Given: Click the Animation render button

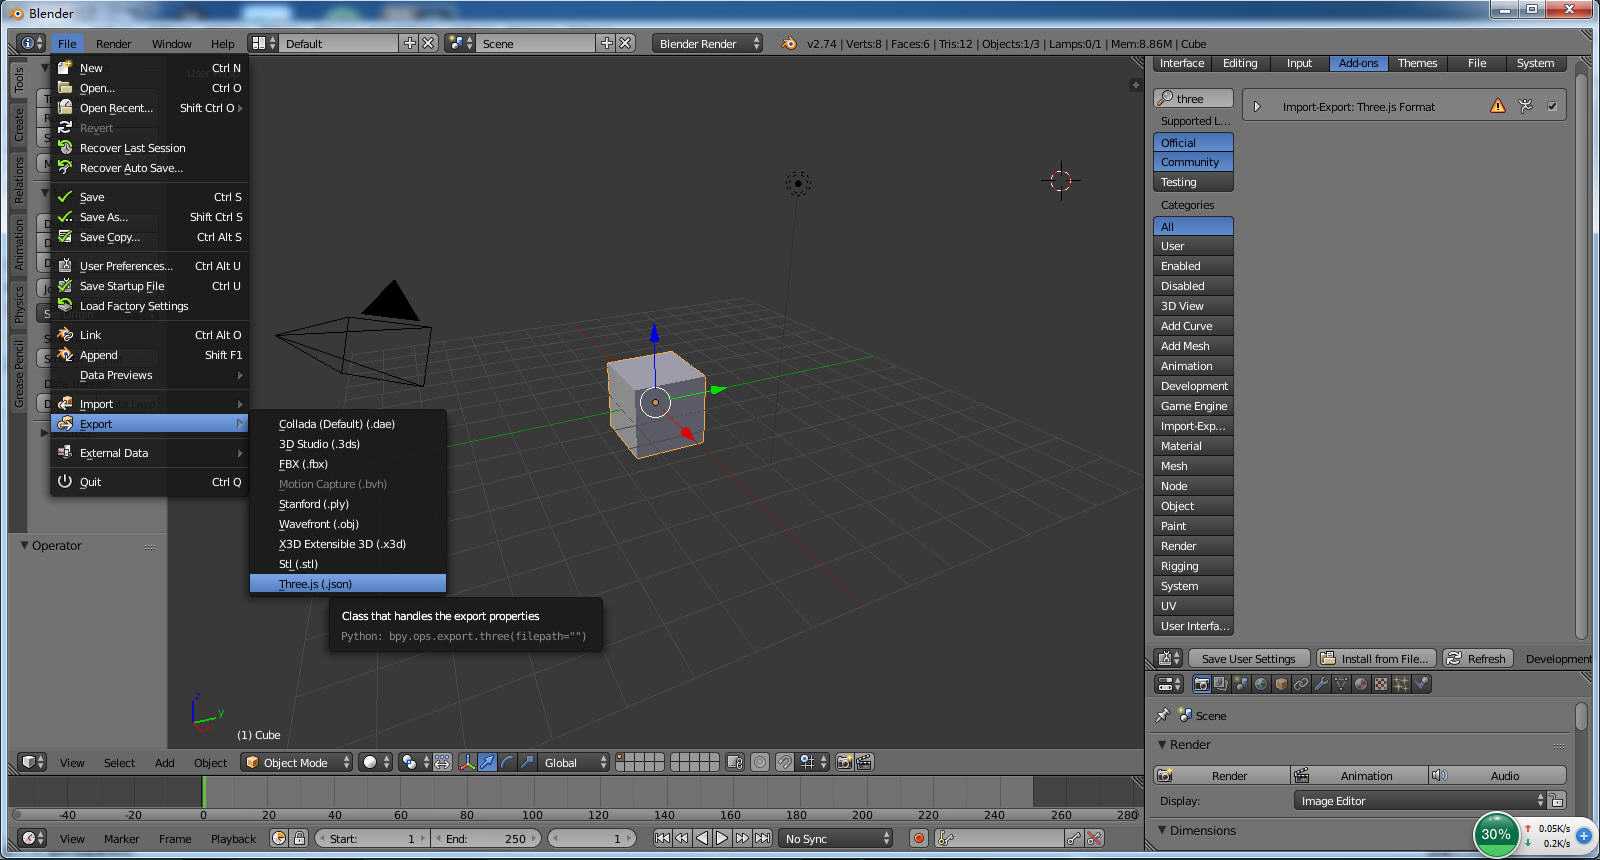Looking at the screenshot, I should point(1359,775).
